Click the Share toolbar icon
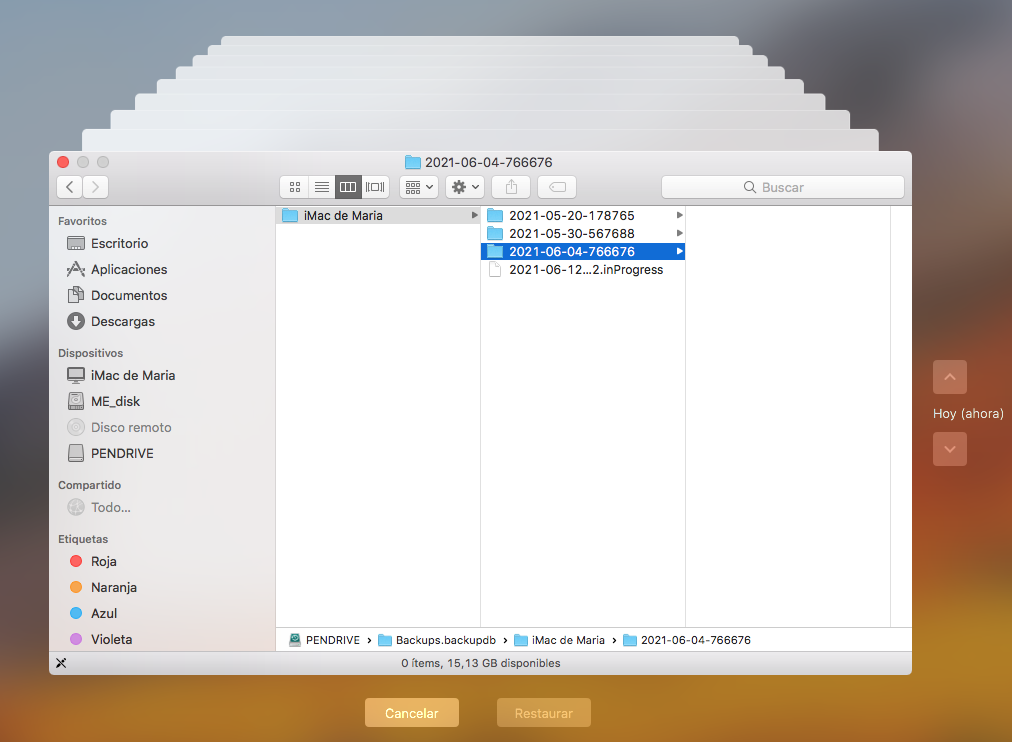The image size is (1012, 742). [x=511, y=187]
